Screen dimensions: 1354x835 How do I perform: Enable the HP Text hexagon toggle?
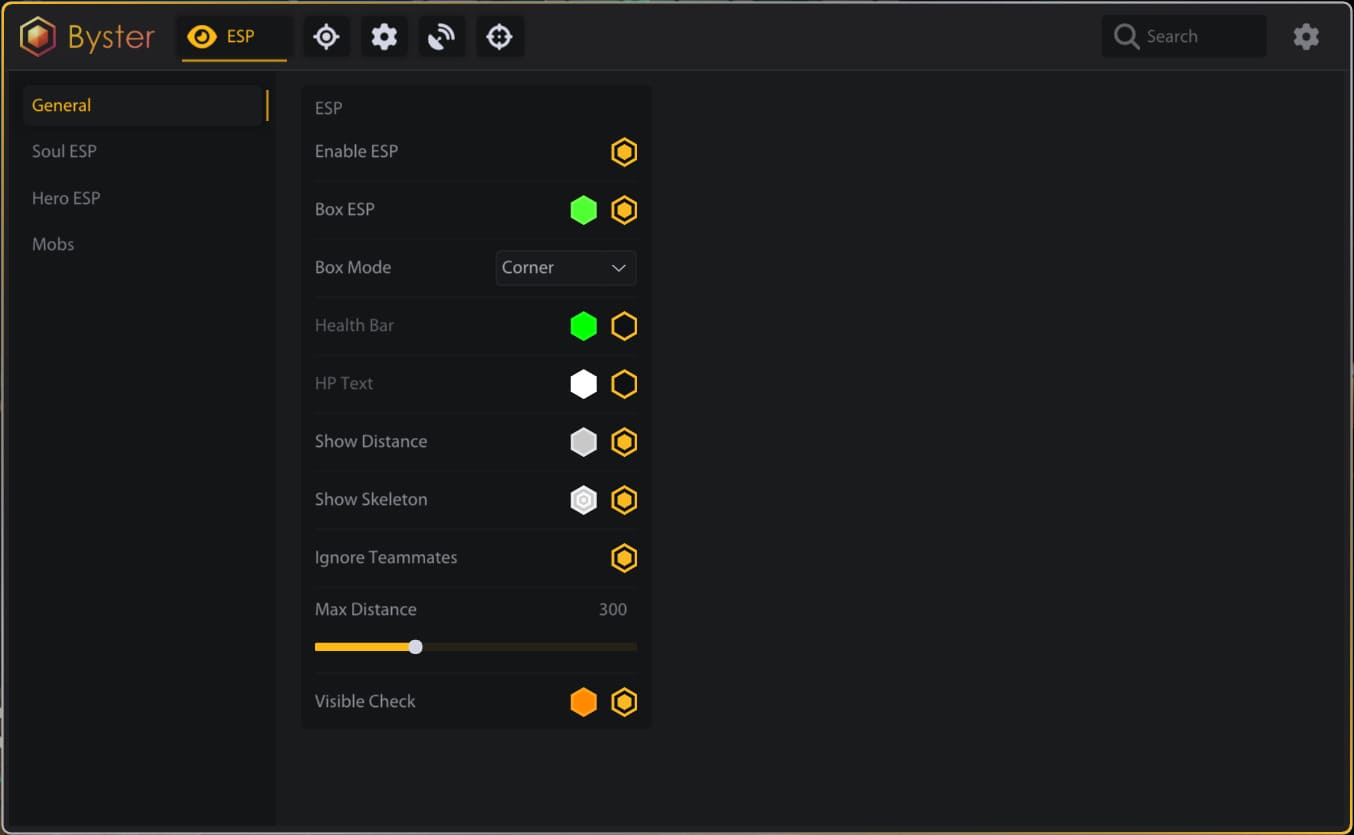point(624,384)
